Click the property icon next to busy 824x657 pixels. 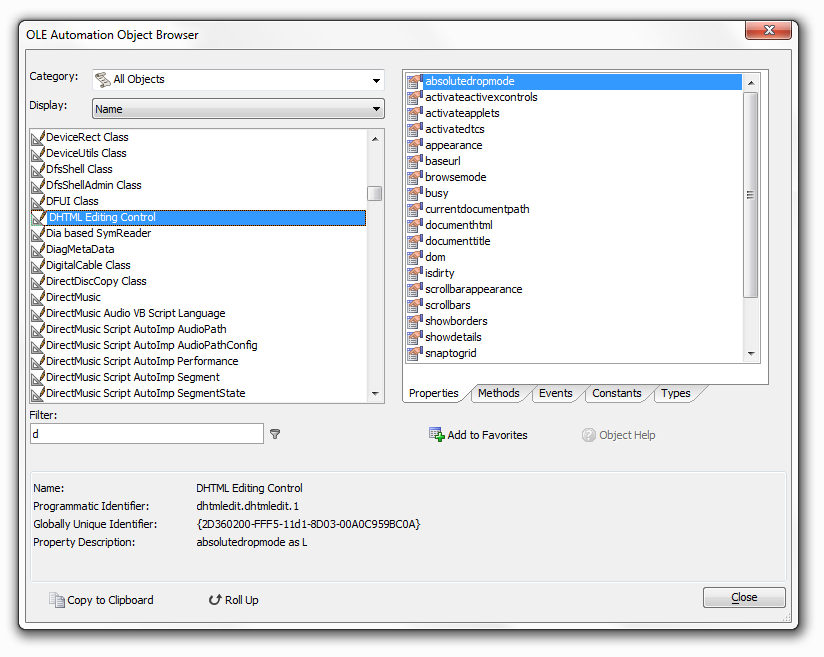[x=415, y=193]
